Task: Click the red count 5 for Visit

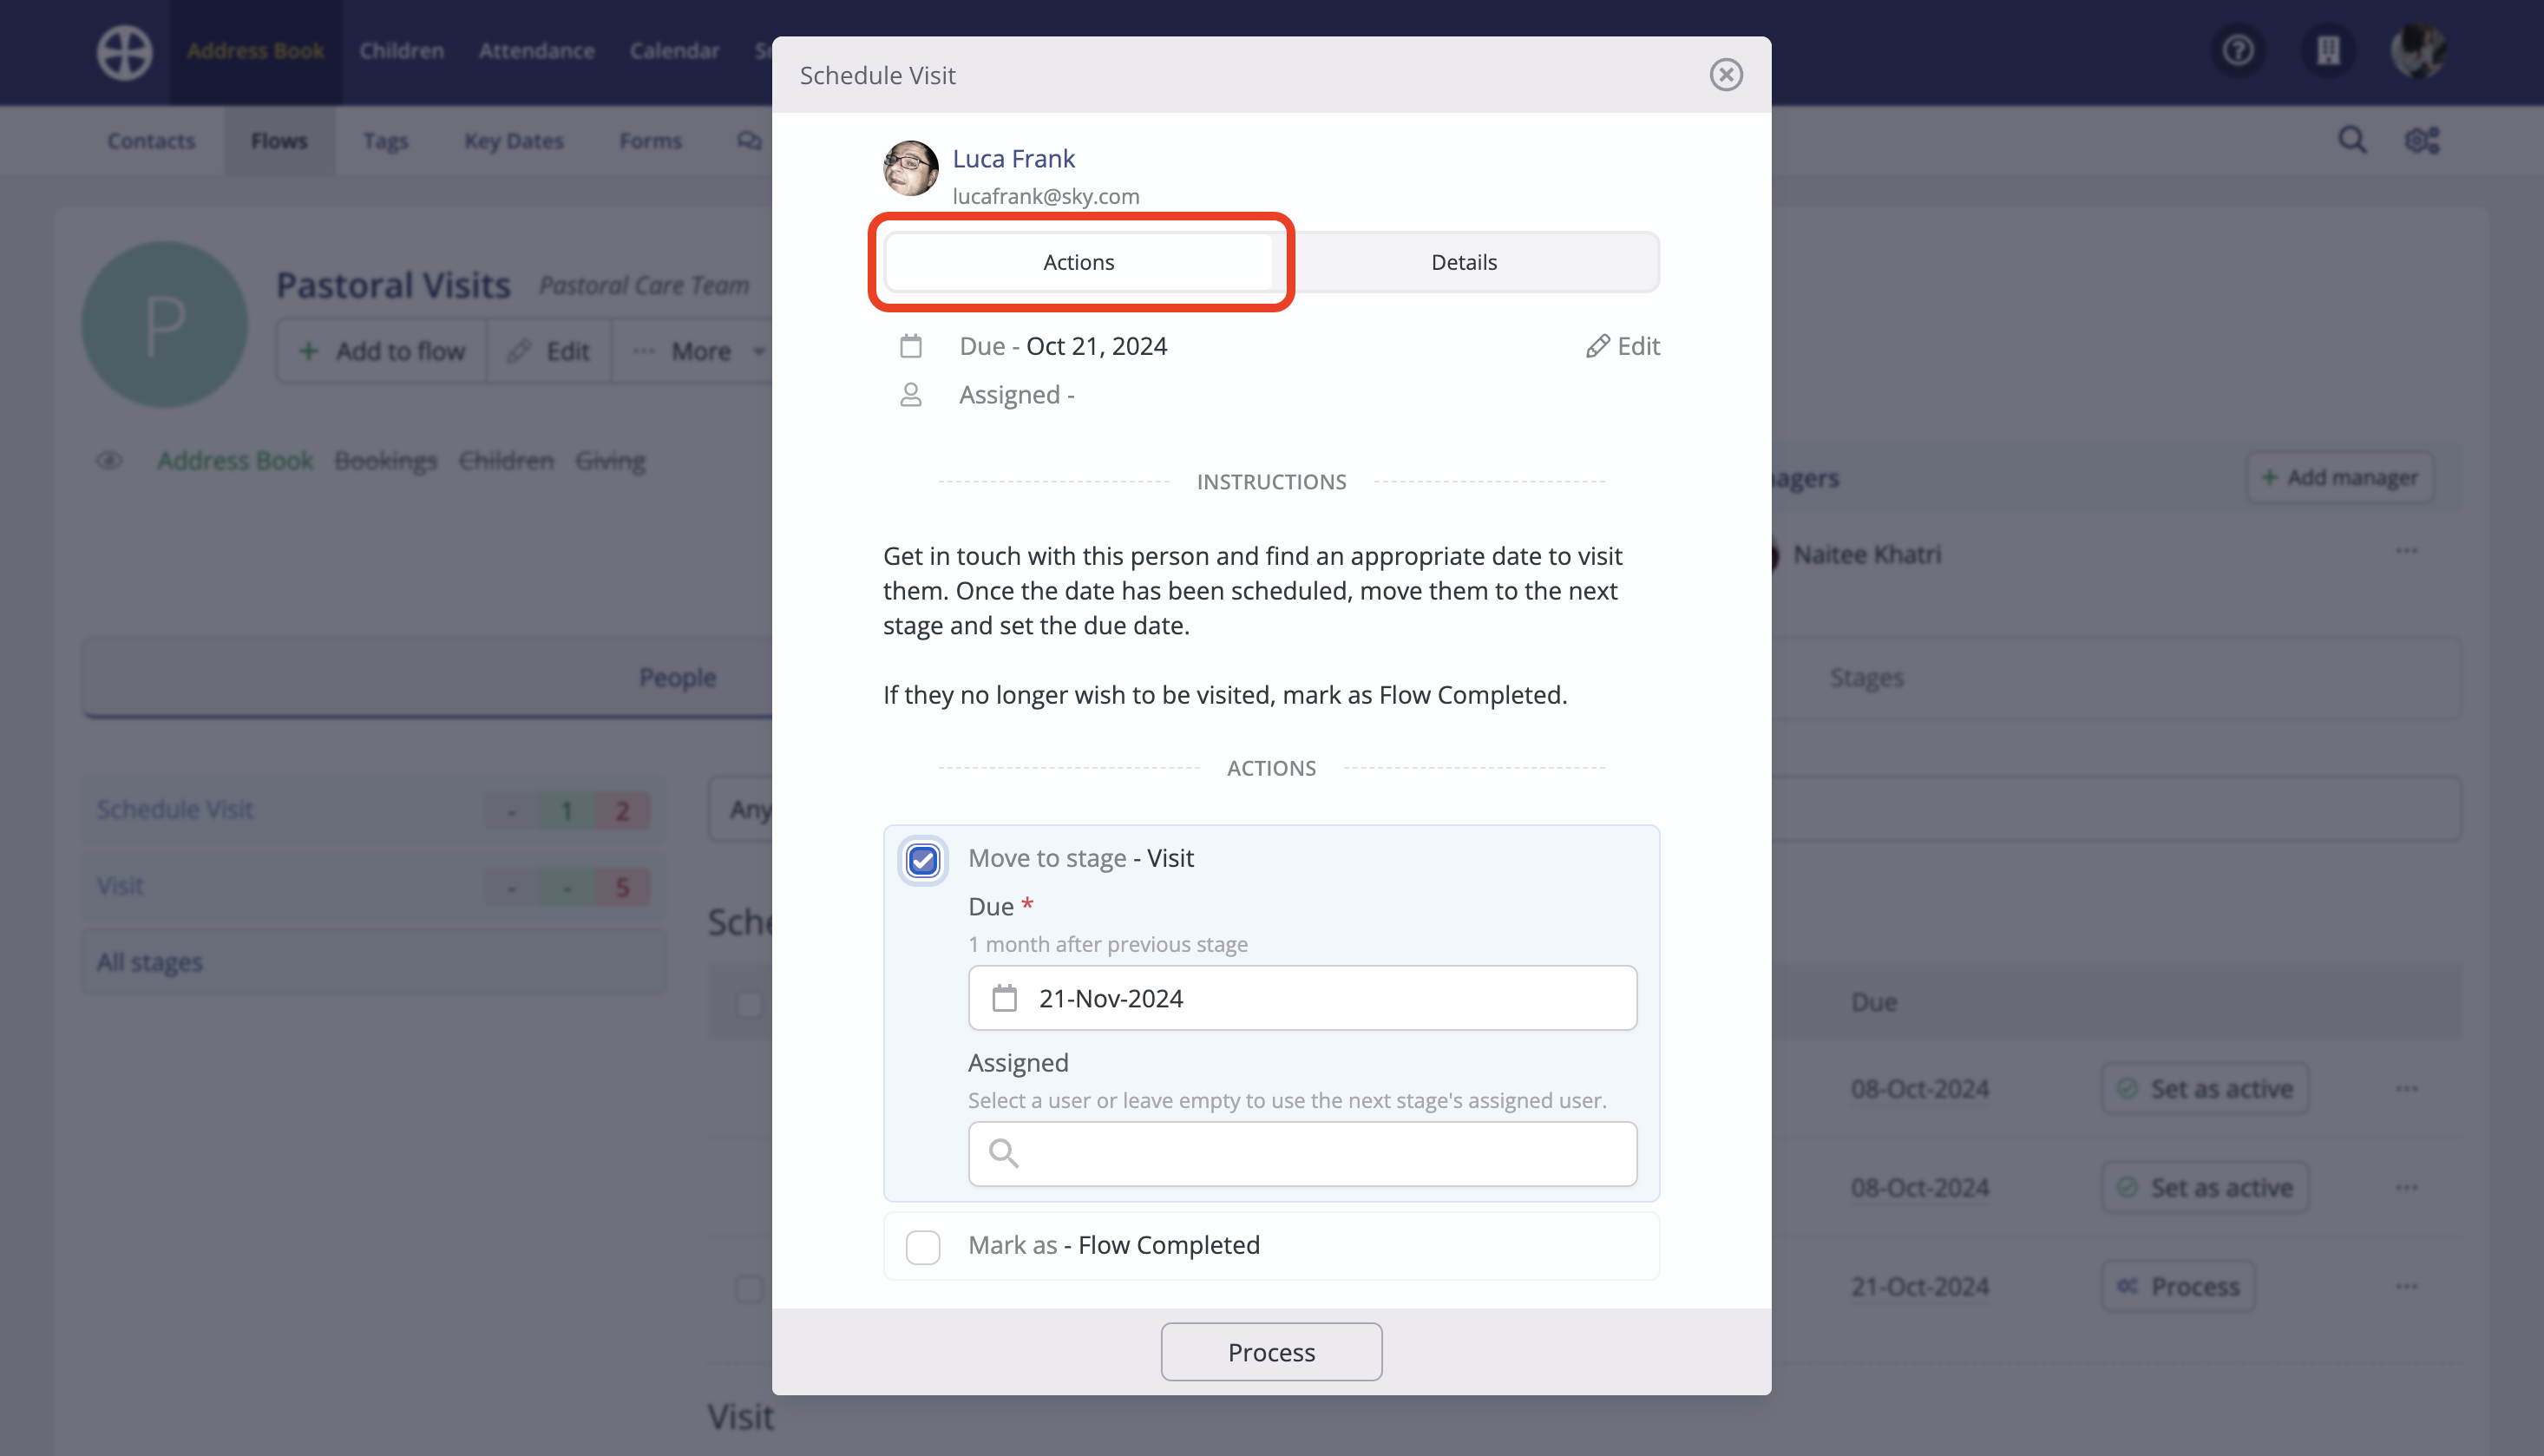Action: pos(622,887)
